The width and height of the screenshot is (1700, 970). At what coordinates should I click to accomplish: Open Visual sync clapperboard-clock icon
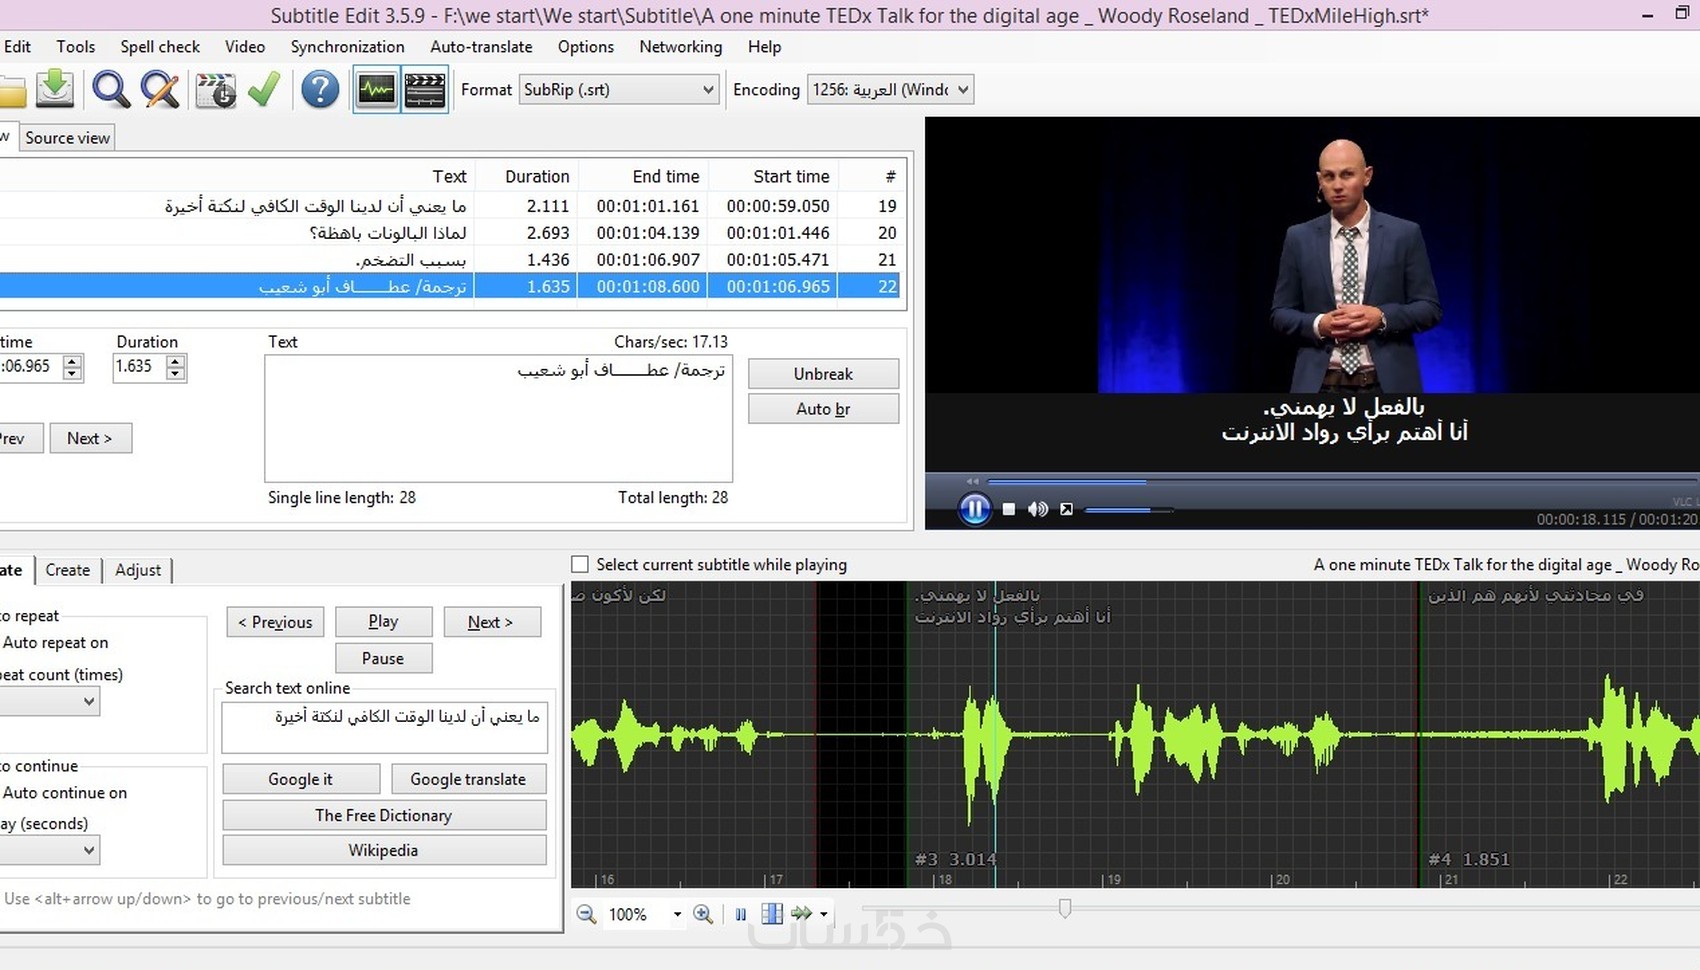pos(215,90)
